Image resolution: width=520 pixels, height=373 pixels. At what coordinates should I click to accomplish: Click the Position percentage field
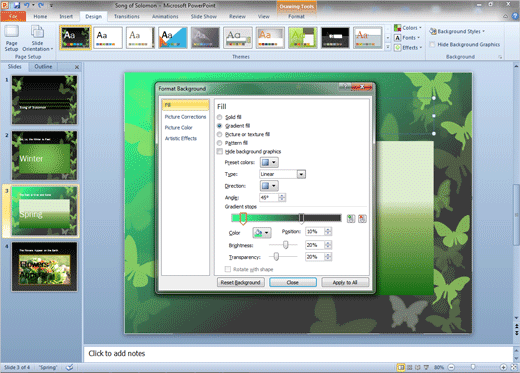tap(315, 231)
